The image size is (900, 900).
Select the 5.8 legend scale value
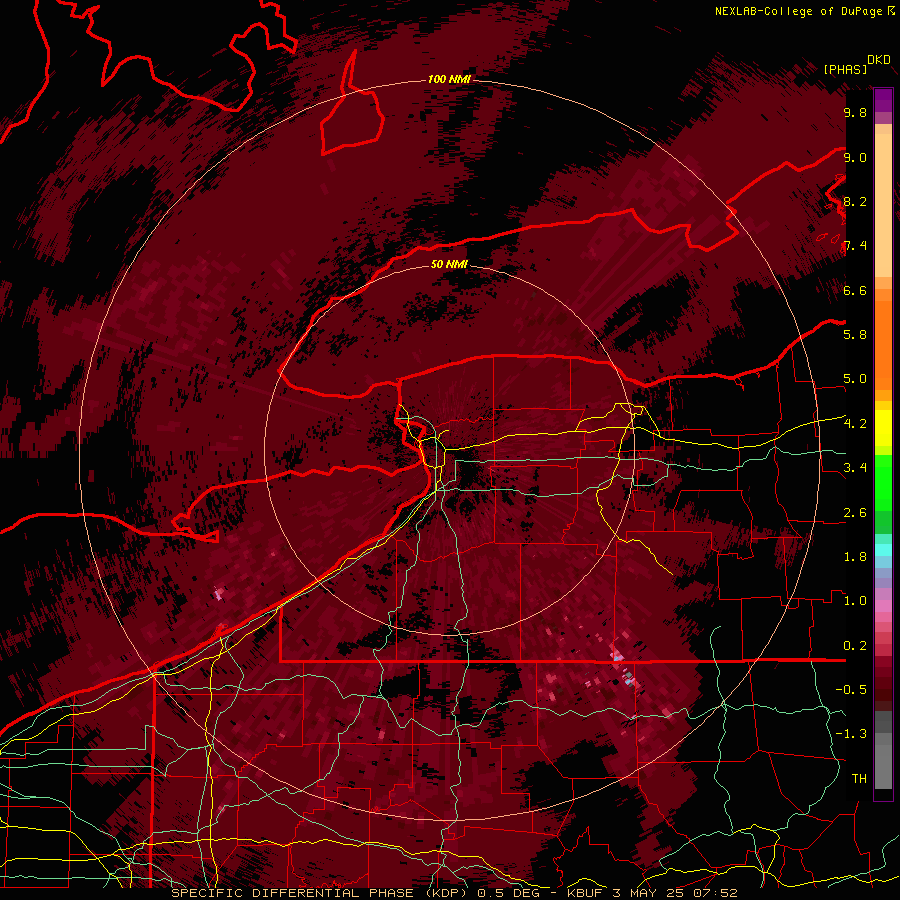855,335
